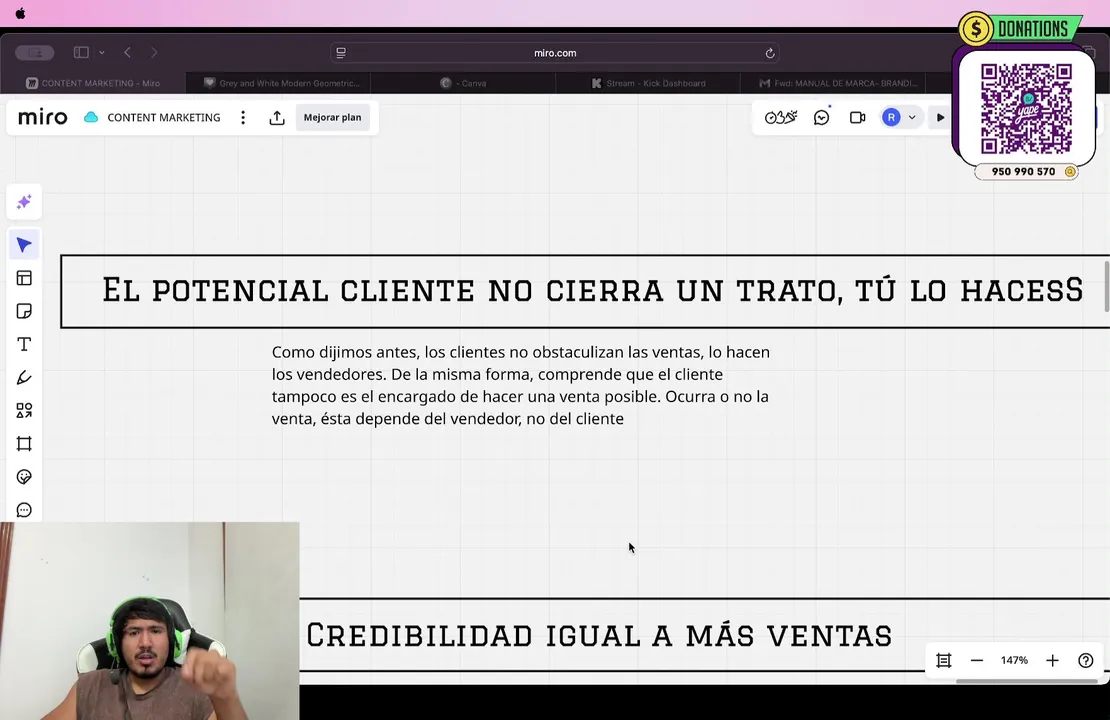This screenshot has width=1110, height=720.
Task: Reload the page with refresh icon
Action: click(x=769, y=53)
